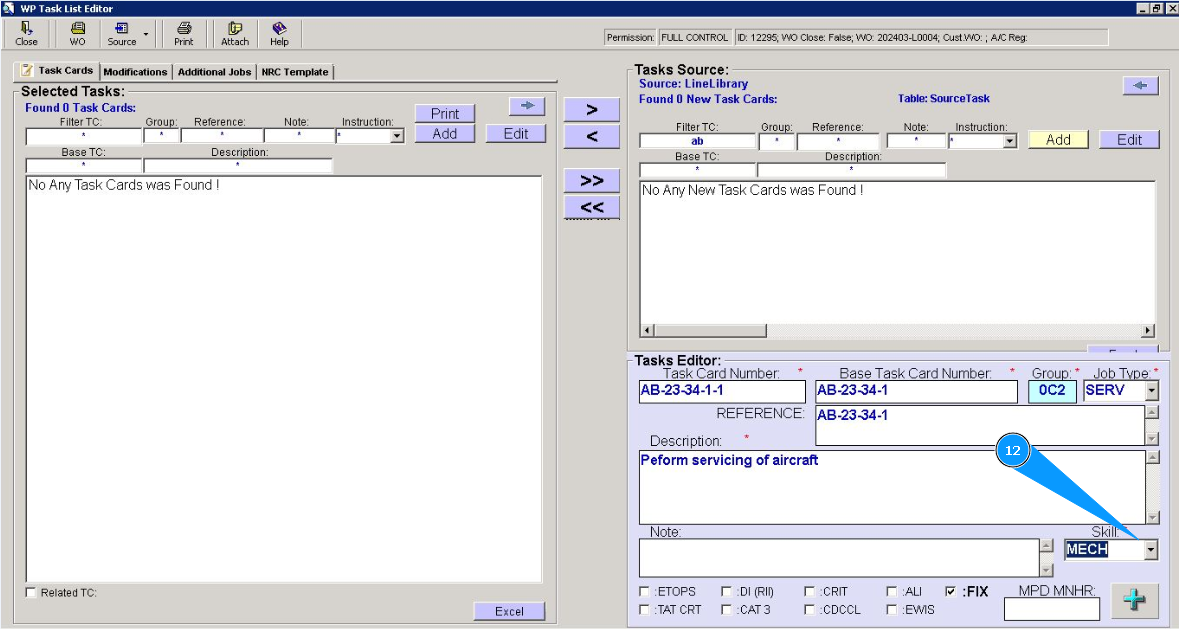
Task: Enable the ETOPS checkbox
Action: click(x=645, y=592)
